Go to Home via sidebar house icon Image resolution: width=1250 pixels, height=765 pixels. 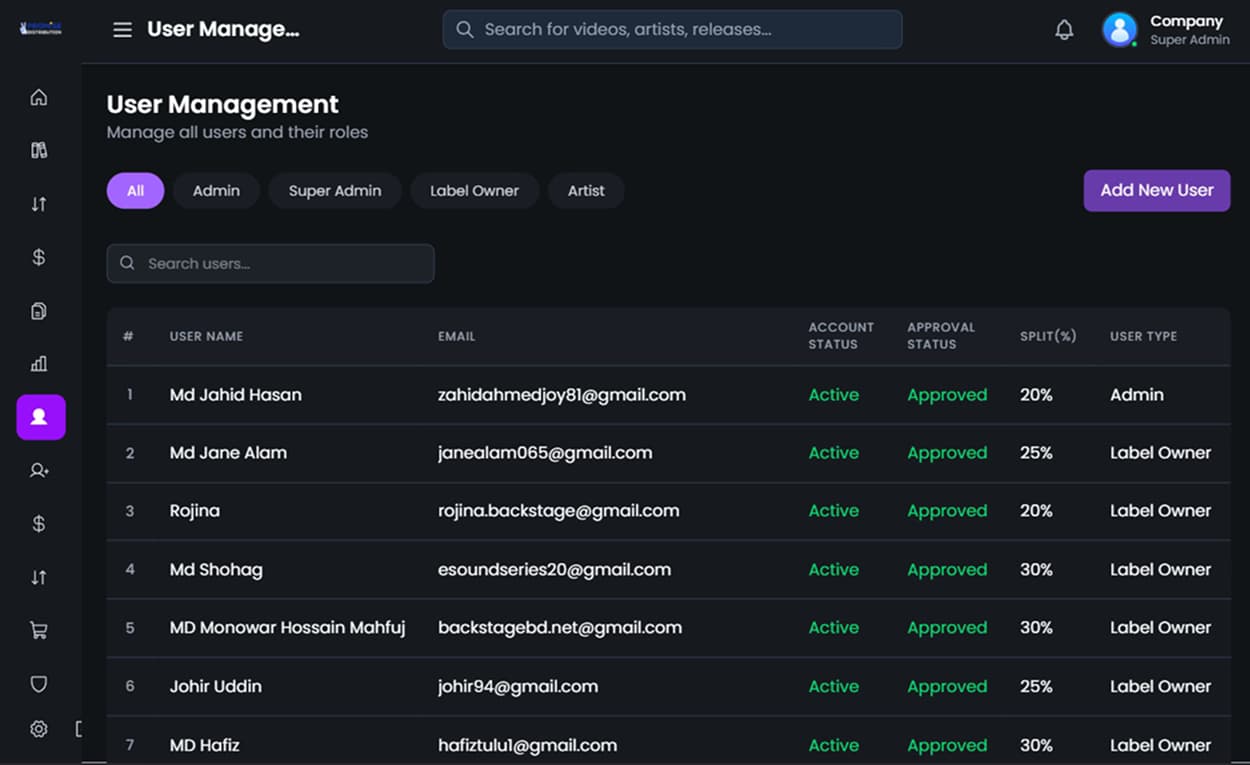pyautogui.click(x=39, y=97)
